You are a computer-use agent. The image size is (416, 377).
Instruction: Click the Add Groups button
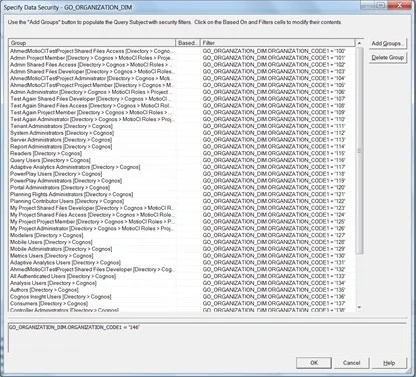point(388,43)
